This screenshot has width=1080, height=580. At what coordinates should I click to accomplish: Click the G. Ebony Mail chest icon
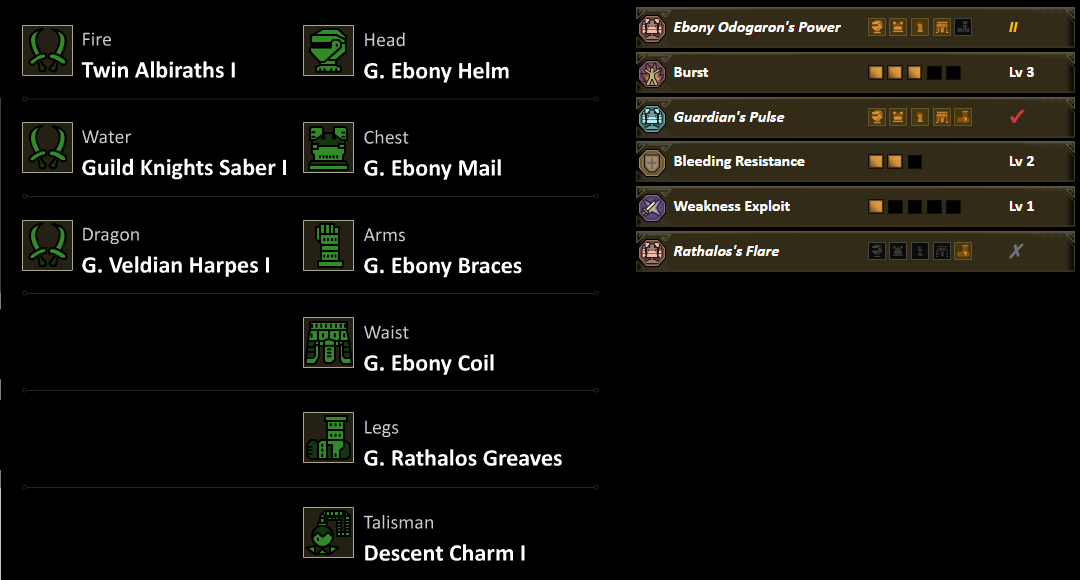(328, 148)
